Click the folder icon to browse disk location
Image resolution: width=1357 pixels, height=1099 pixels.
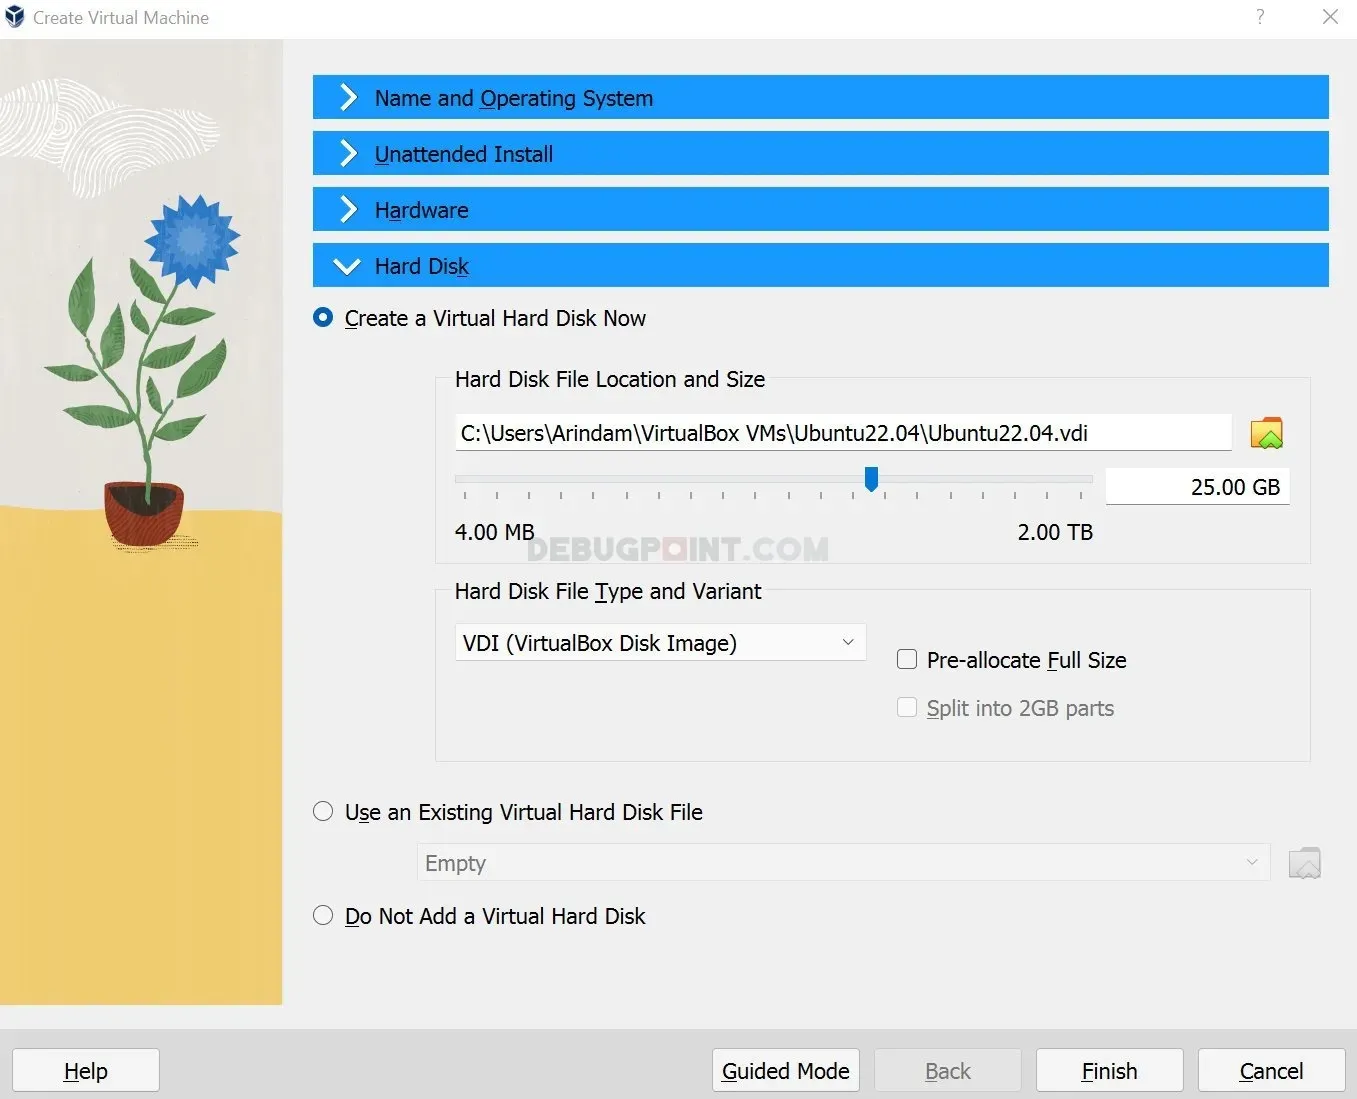click(x=1266, y=433)
